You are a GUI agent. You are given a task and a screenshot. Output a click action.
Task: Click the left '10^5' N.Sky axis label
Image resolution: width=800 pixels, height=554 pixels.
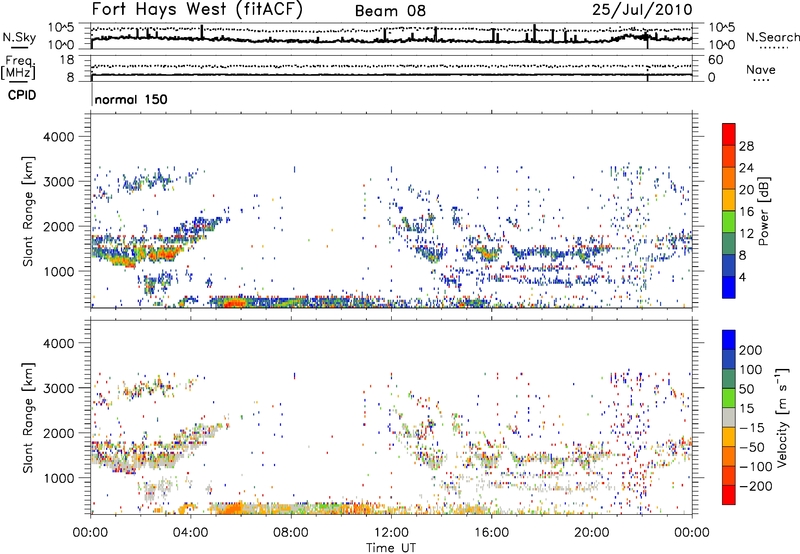pyautogui.click(x=61, y=28)
